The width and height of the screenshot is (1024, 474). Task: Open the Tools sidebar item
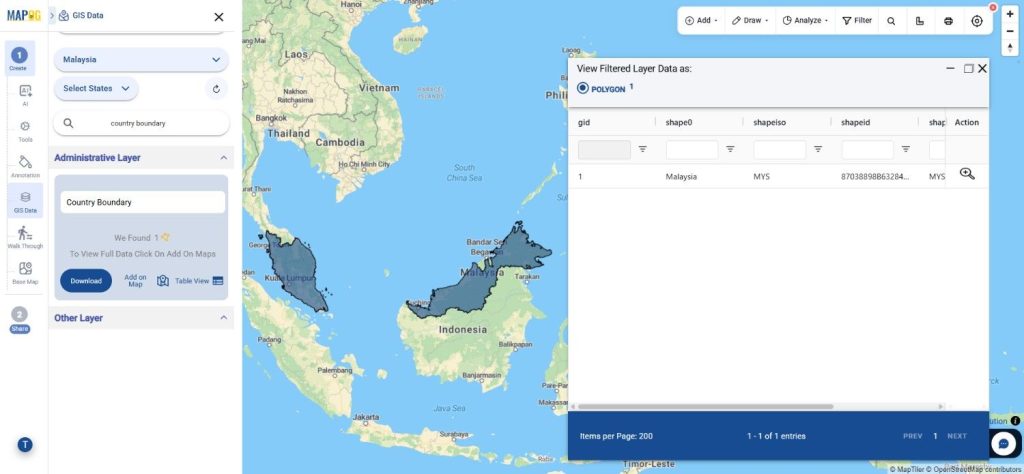25,131
